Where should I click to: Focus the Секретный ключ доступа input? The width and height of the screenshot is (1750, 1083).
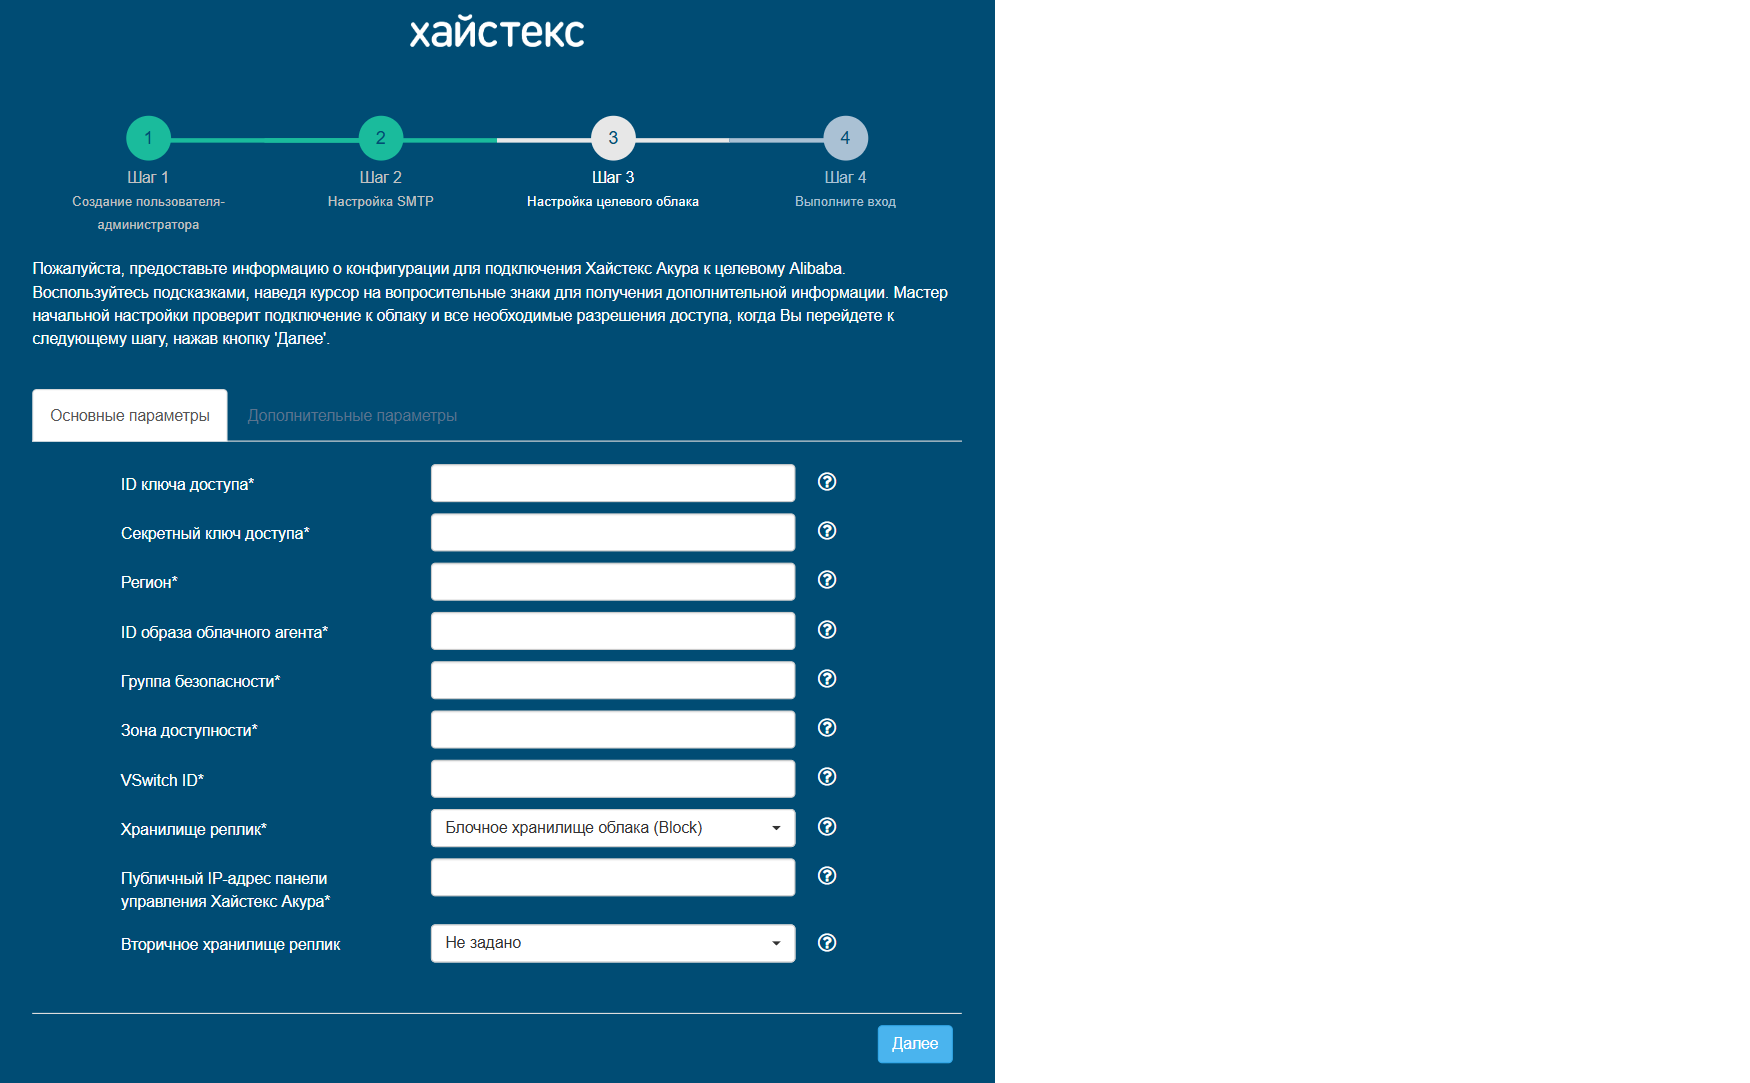(x=613, y=532)
